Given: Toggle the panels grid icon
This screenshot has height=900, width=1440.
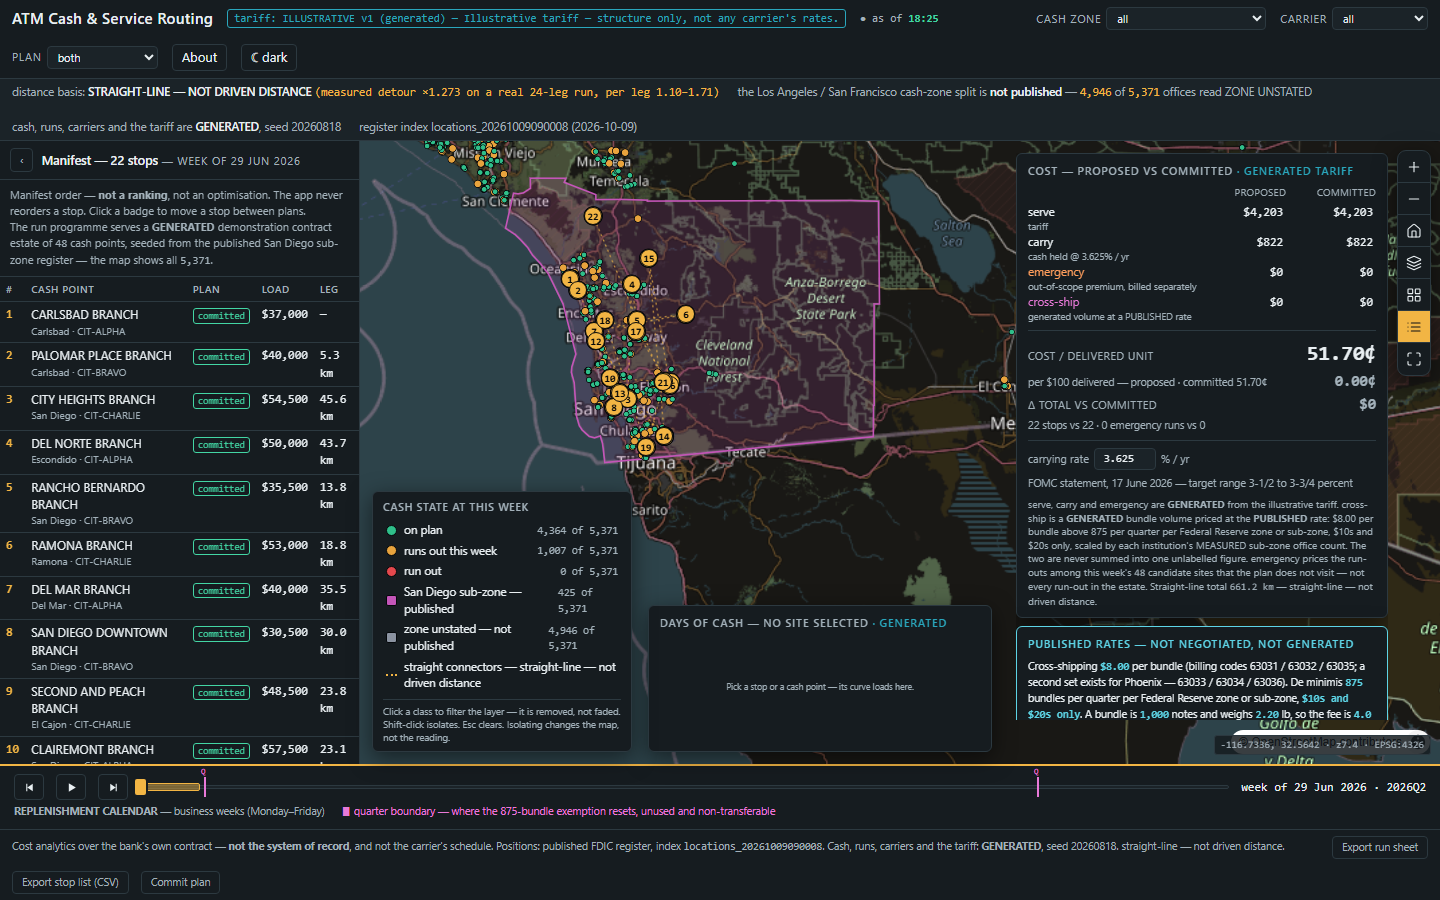Looking at the screenshot, I should (1414, 295).
